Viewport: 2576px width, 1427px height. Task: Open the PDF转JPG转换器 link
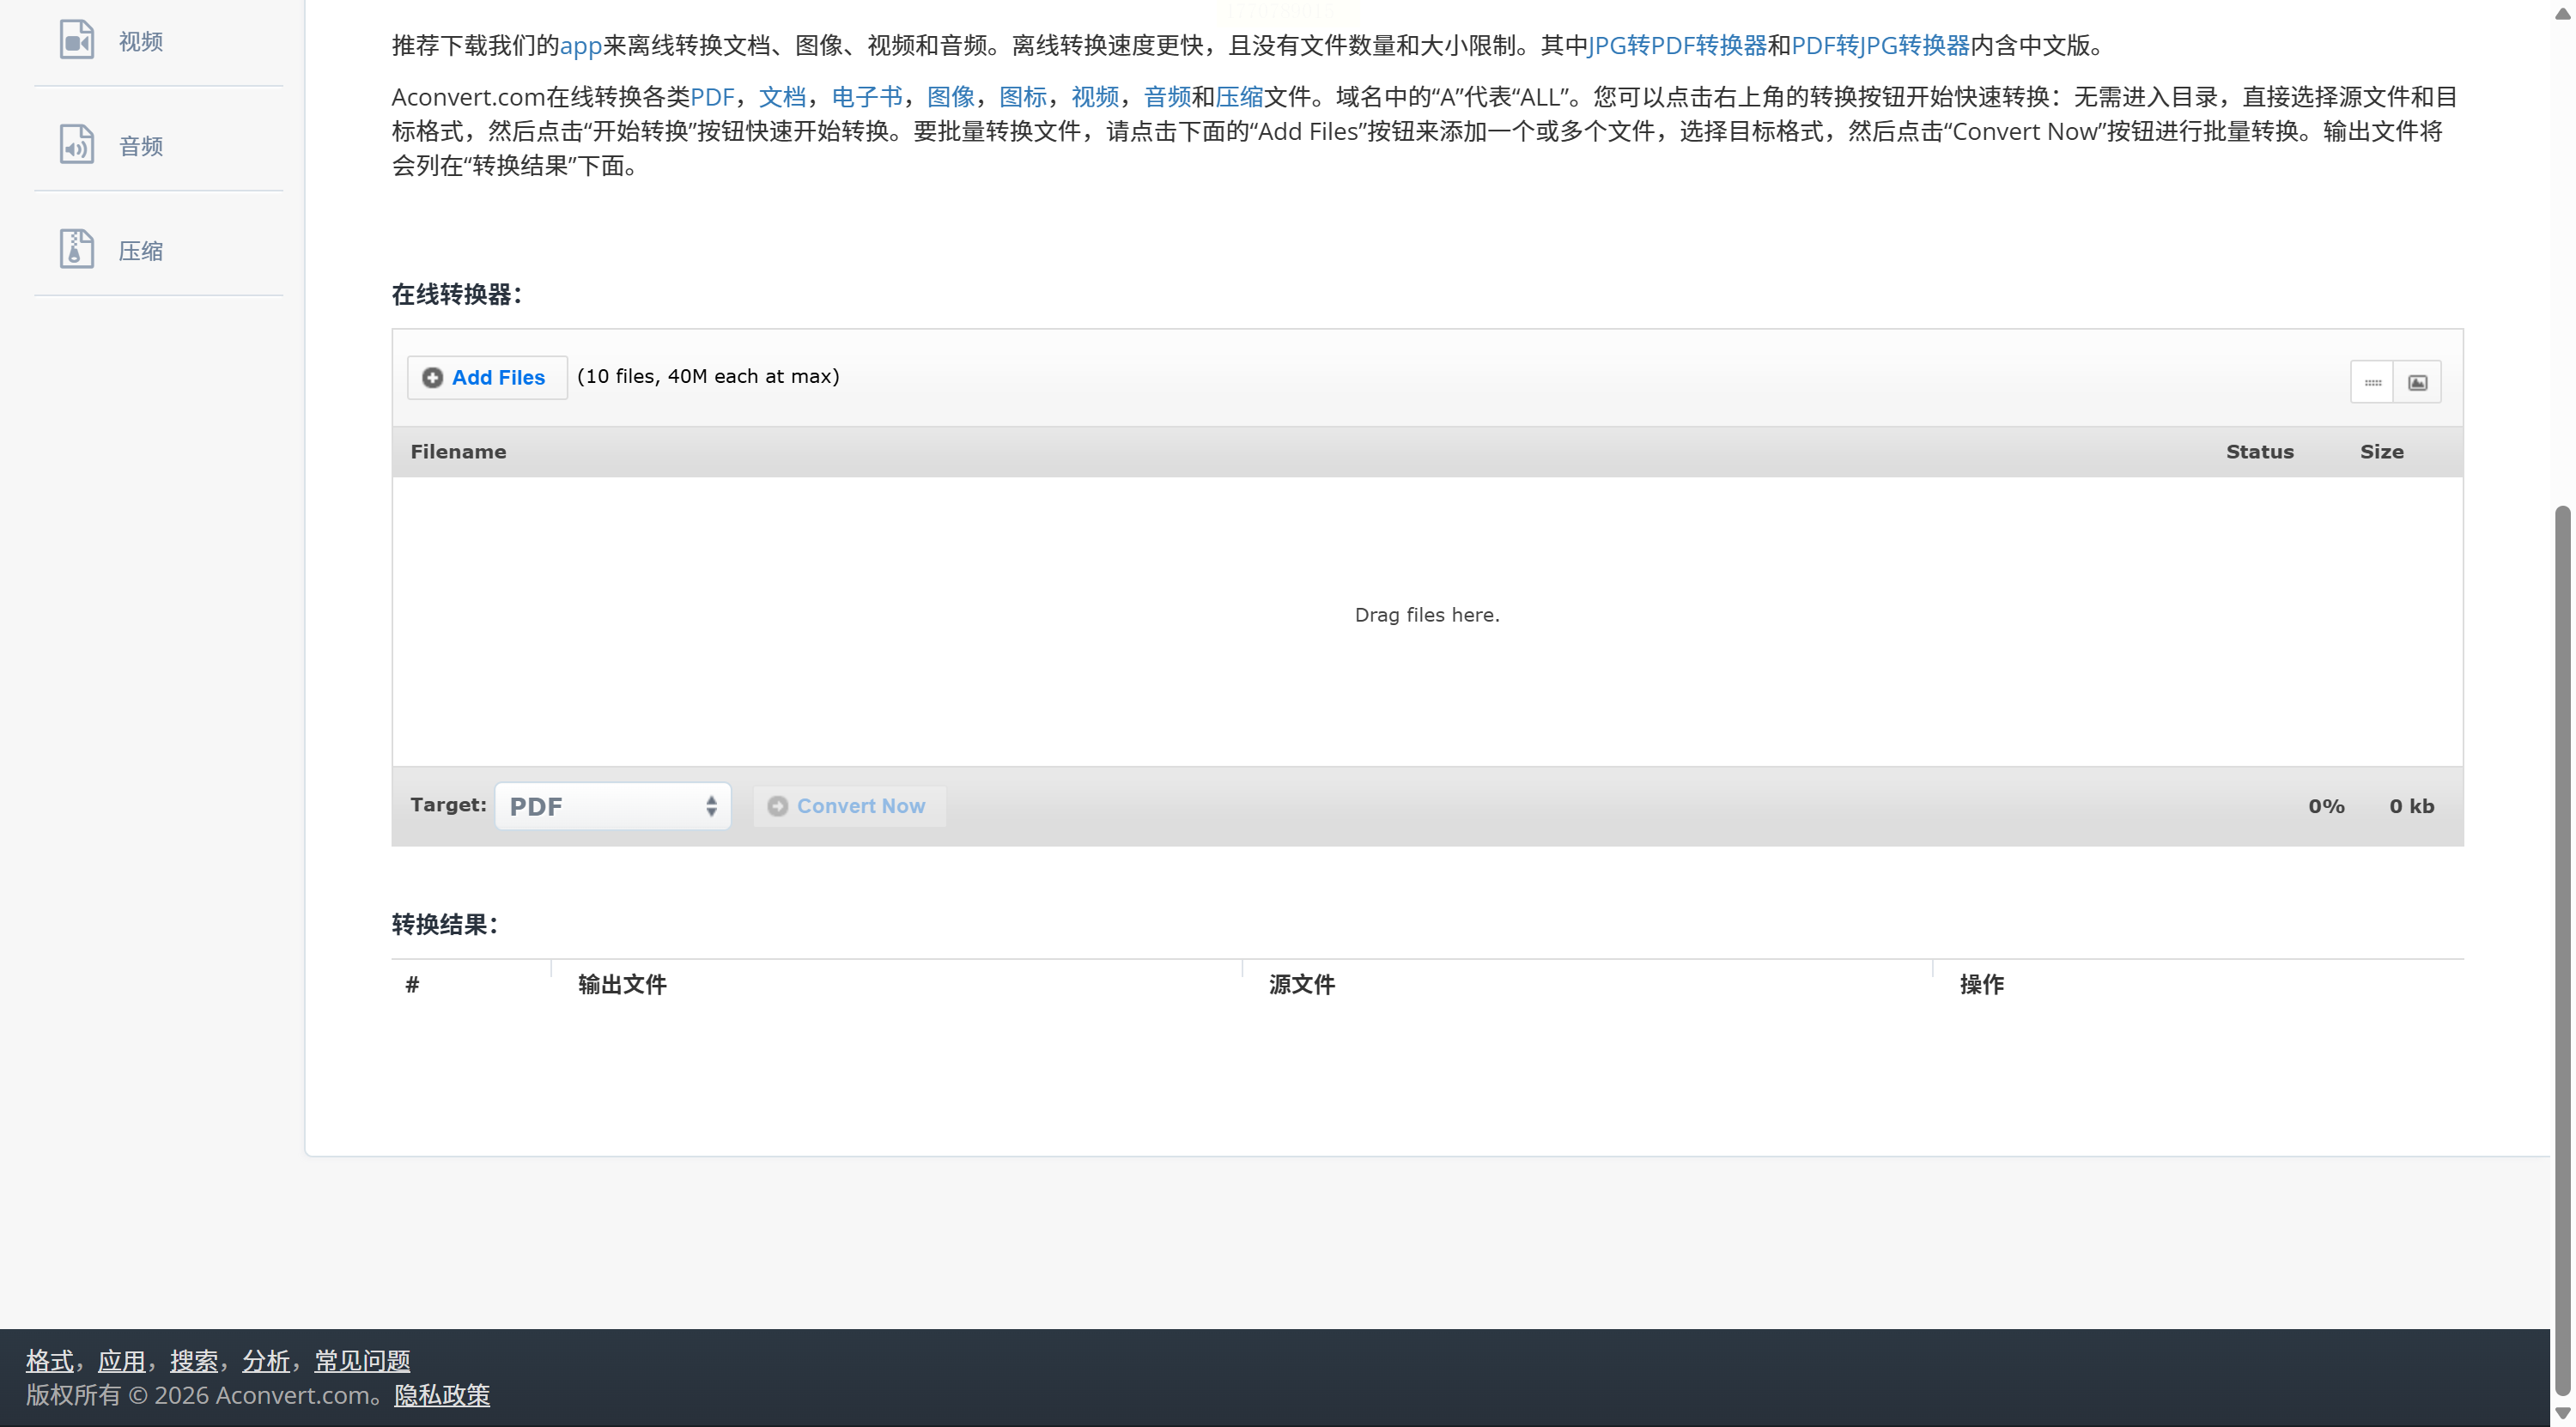1880,45
